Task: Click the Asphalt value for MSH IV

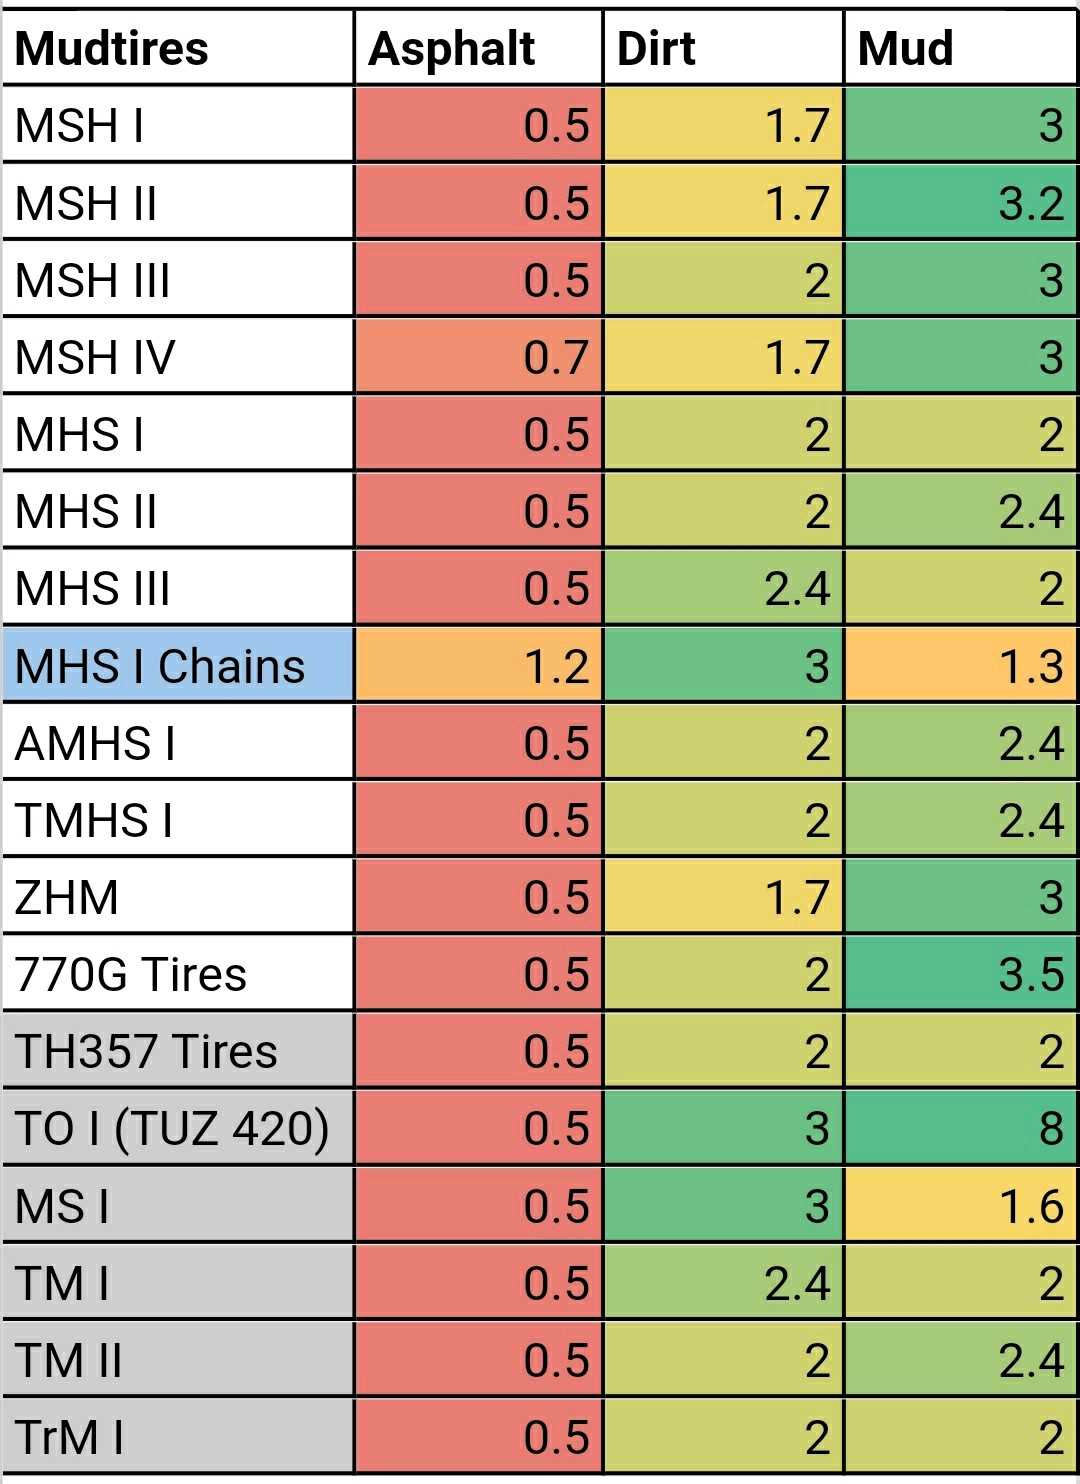Action: click(478, 357)
